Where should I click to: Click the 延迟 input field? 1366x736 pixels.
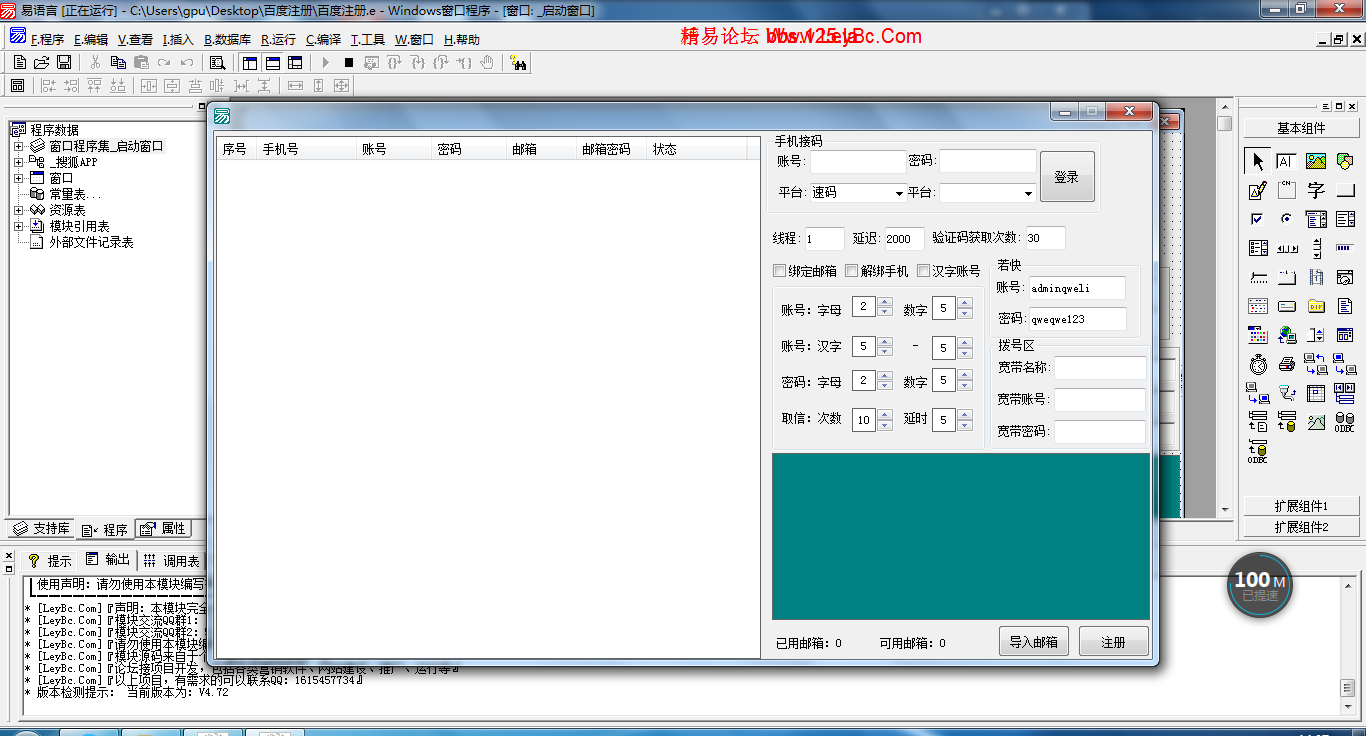(x=903, y=239)
